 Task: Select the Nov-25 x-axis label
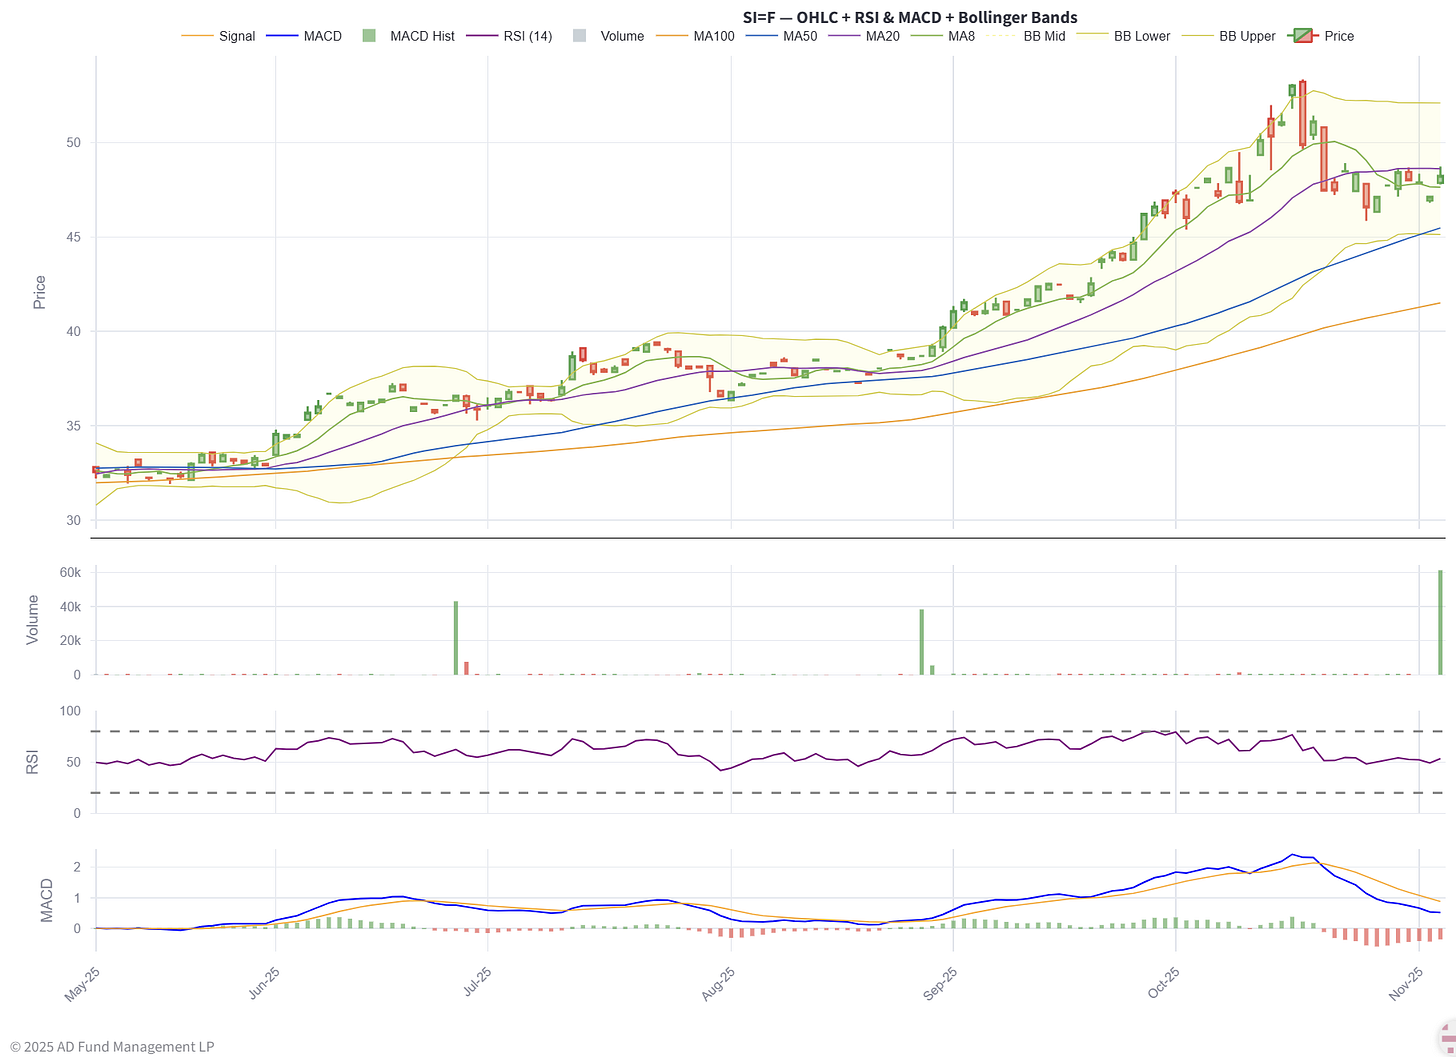click(x=1405, y=985)
